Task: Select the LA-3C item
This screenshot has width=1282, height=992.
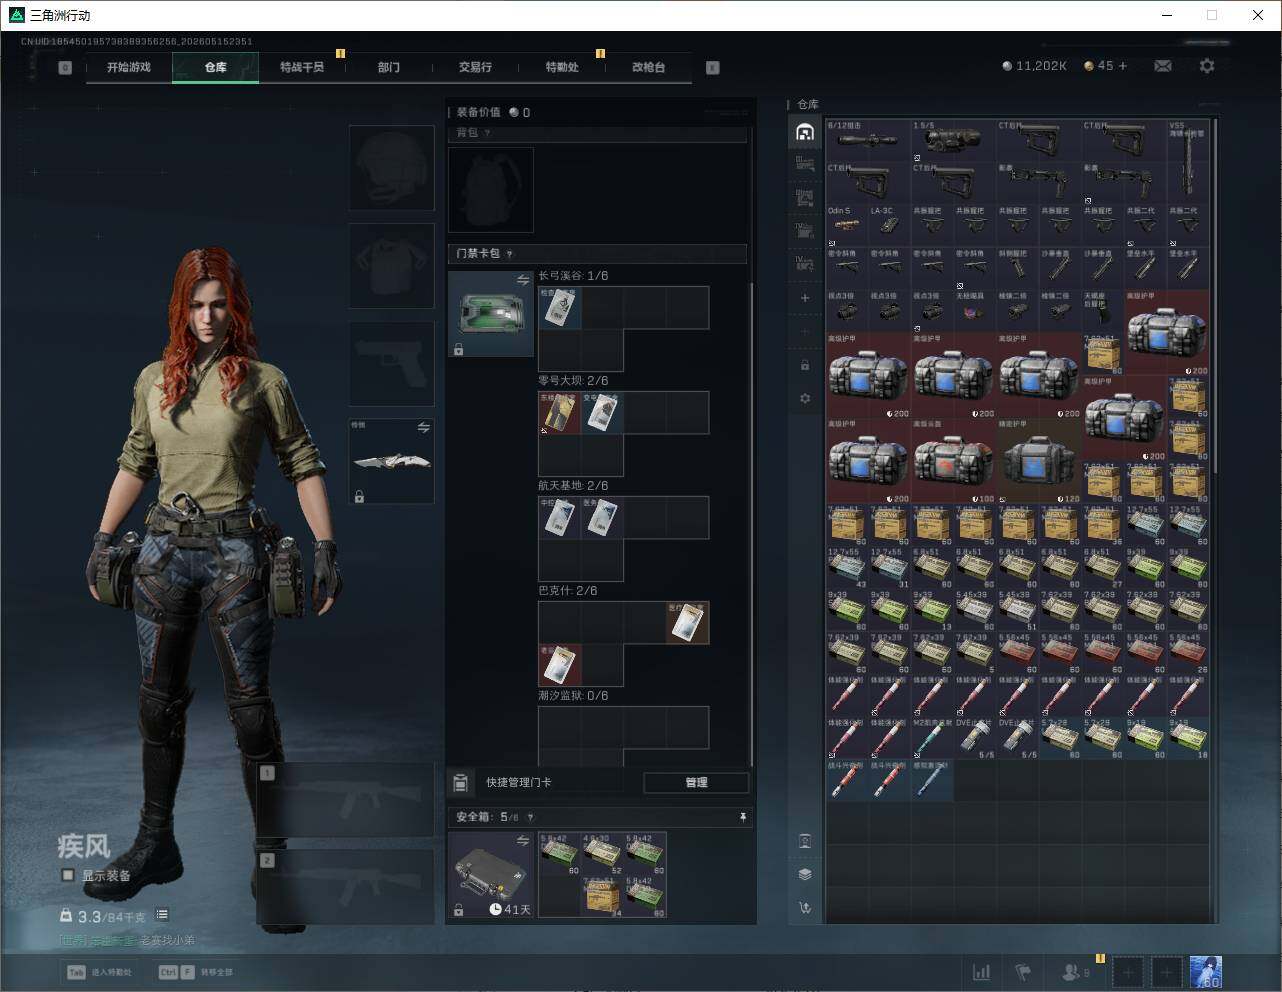Action: pos(889,226)
